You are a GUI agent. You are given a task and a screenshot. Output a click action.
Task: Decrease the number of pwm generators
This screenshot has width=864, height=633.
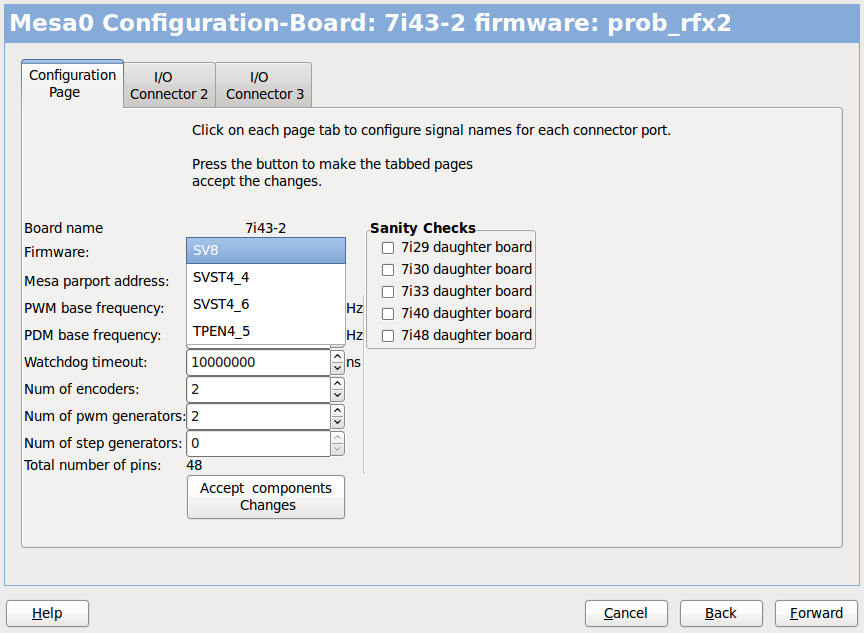(337, 422)
